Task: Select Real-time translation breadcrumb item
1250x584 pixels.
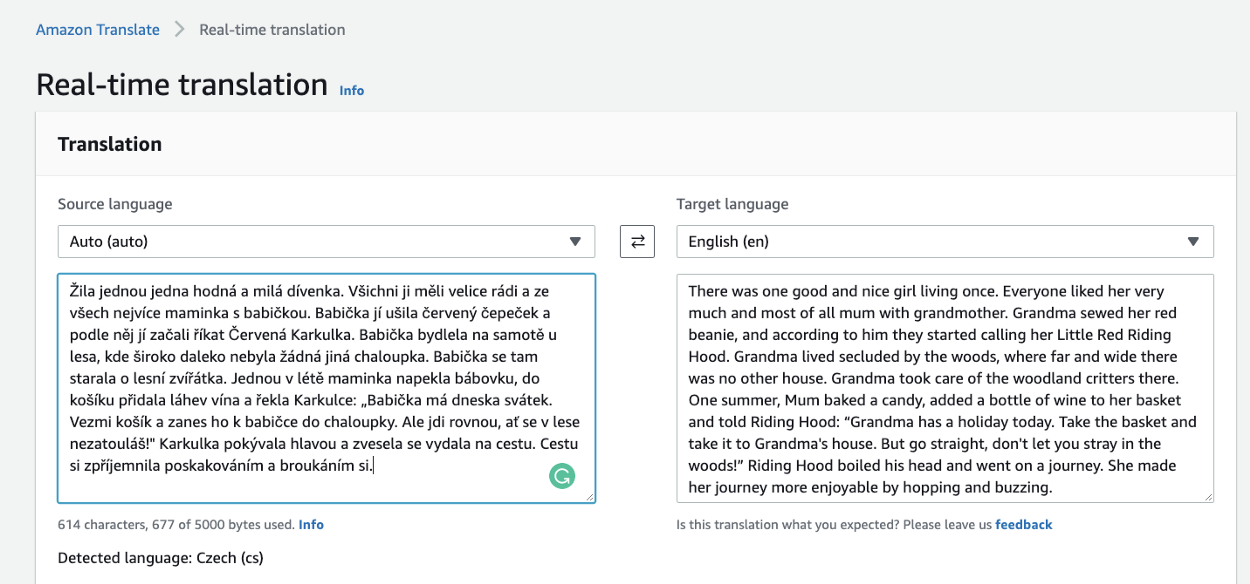Action: [272, 29]
